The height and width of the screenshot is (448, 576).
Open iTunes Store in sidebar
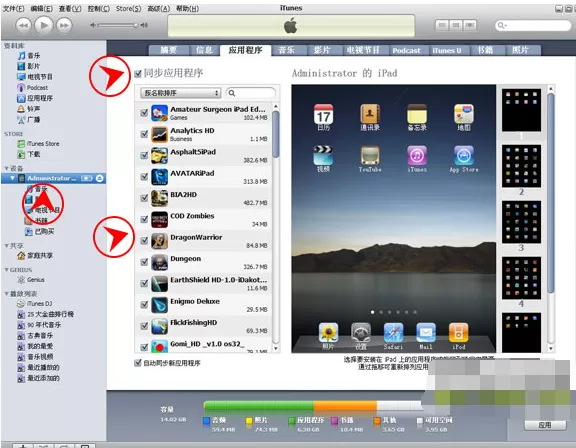pyautogui.click(x=39, y=144)
